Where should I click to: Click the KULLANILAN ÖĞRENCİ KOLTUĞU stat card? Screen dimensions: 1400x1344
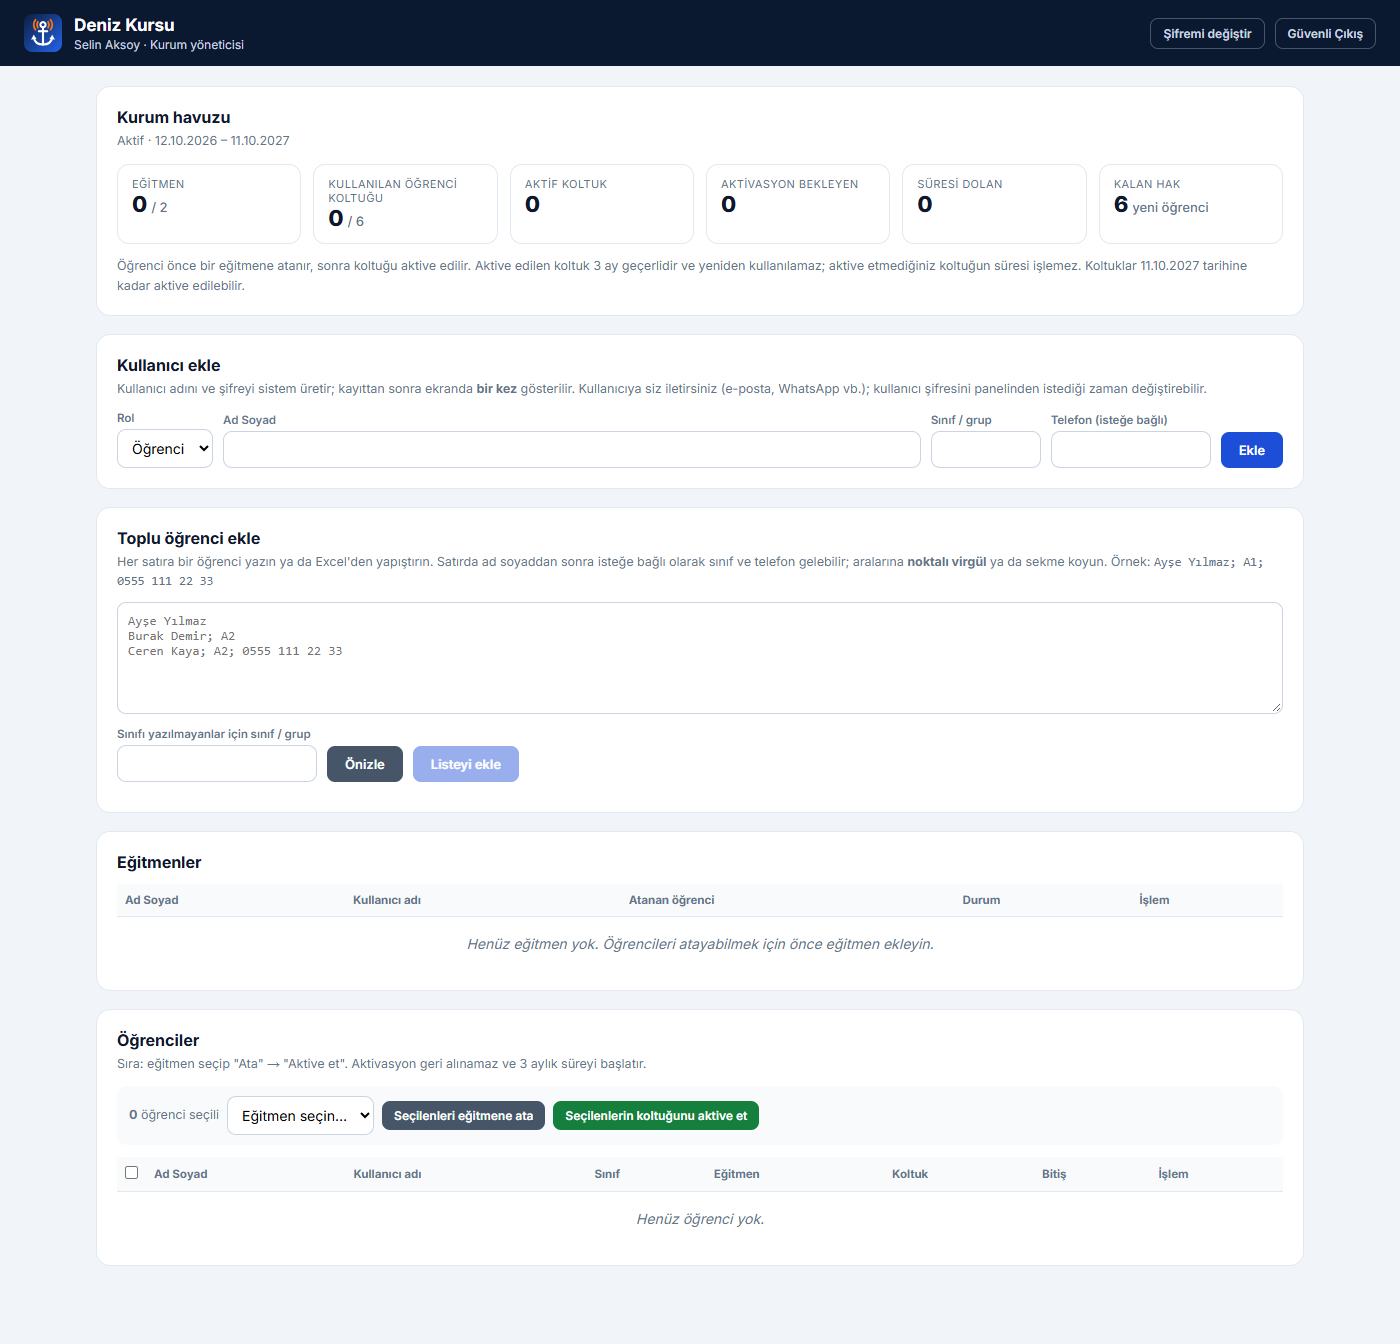[405, 204]
